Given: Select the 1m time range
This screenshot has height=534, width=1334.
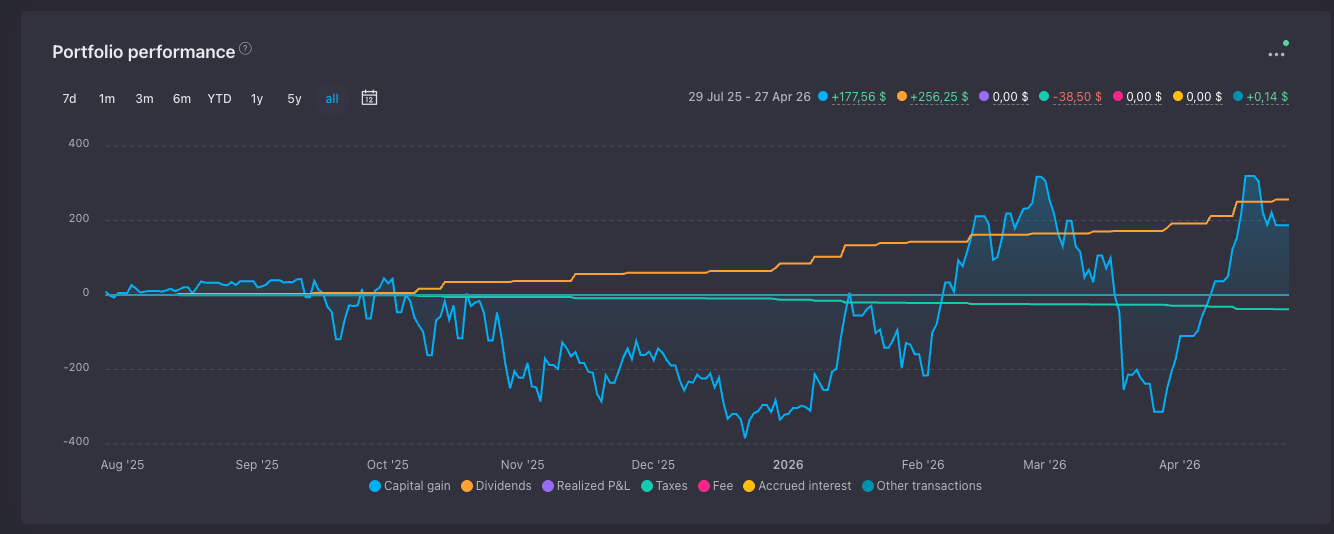Looking at the screenshot, I should pyautogui.click(x=107, y=98).
